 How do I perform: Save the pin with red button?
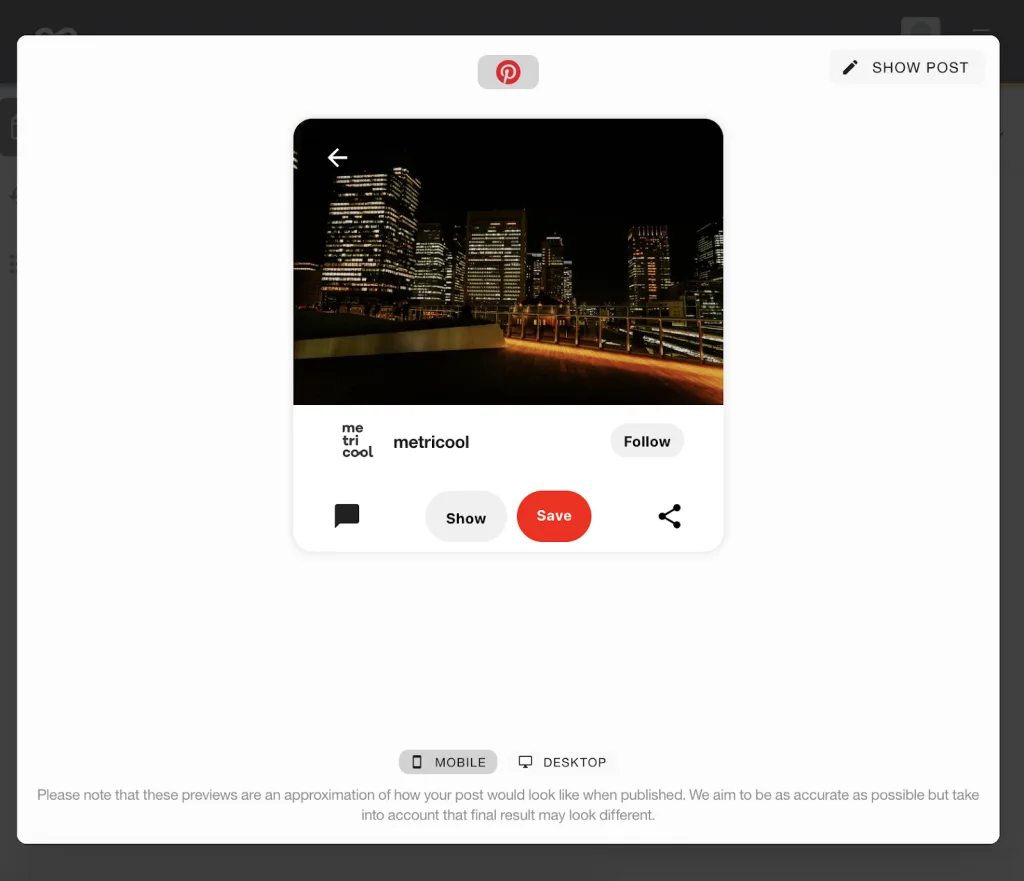coord(554,515)
